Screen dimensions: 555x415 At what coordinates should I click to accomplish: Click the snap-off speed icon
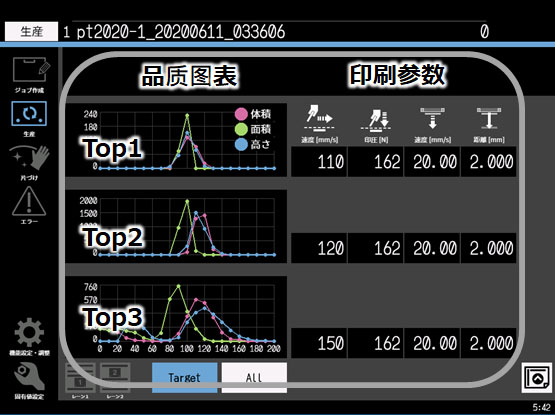point(432,119)
